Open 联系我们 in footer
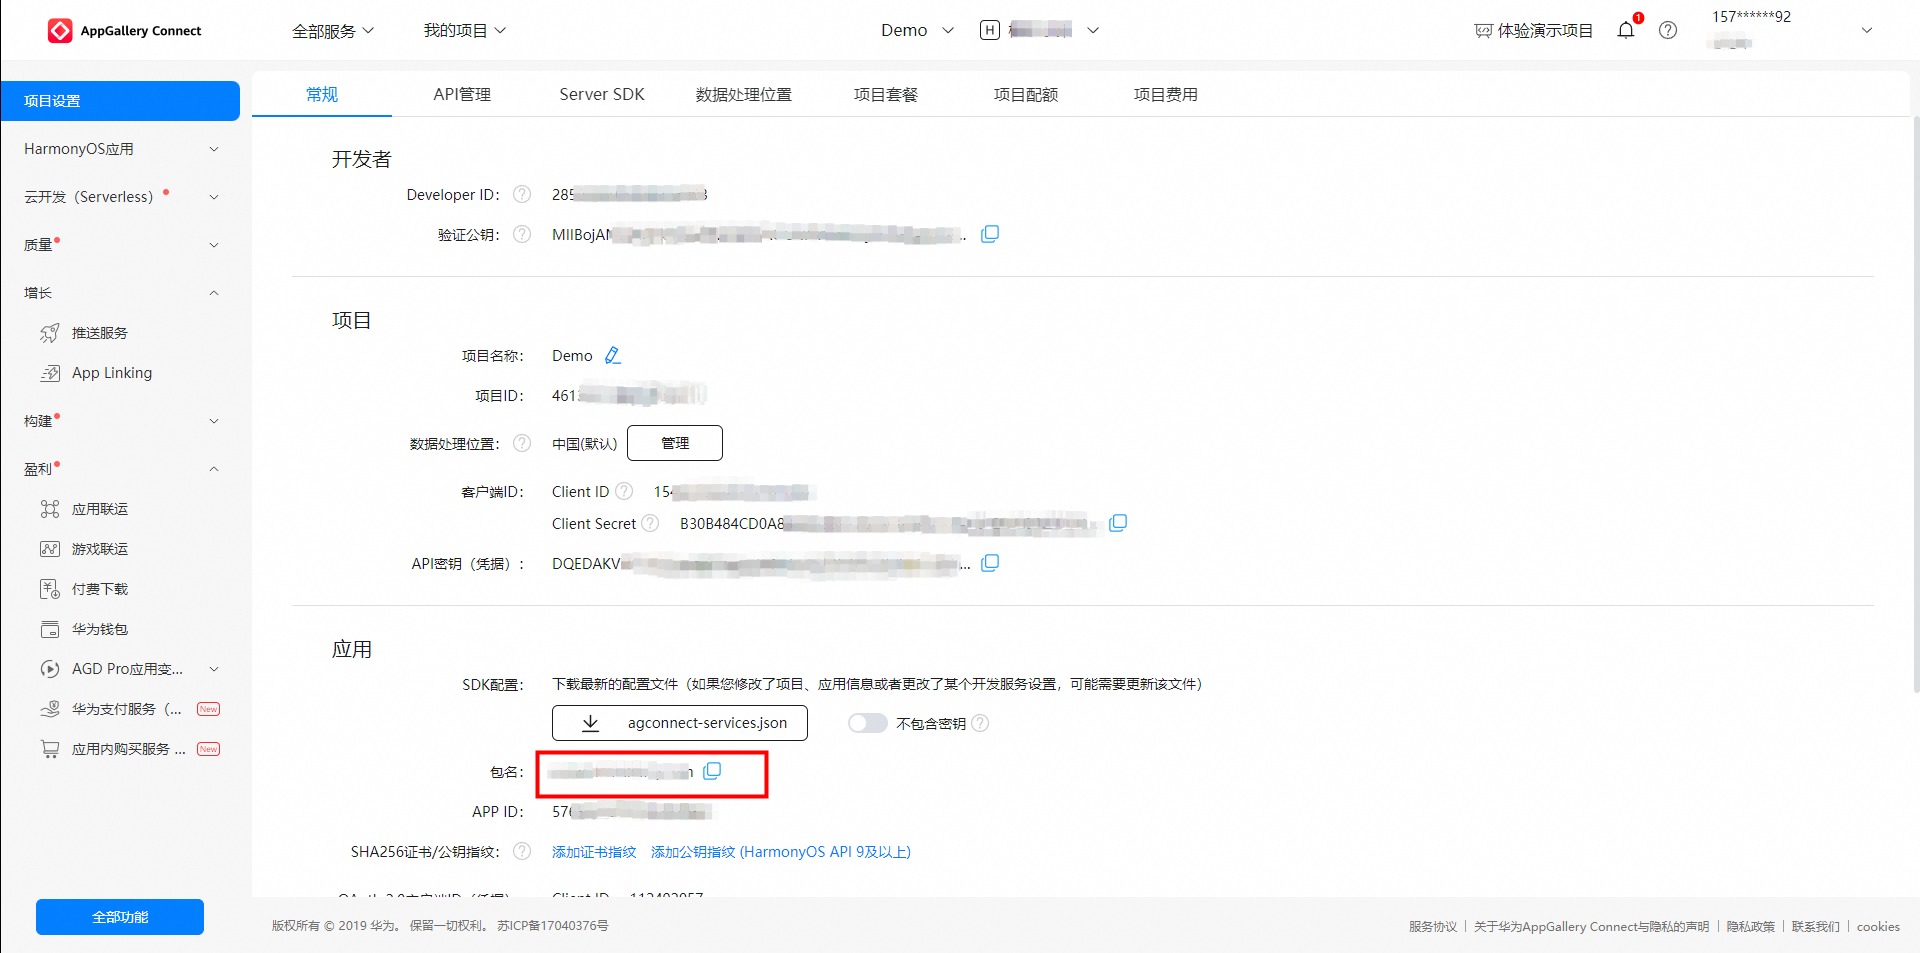1920x953 pixels. point(1815,926)
